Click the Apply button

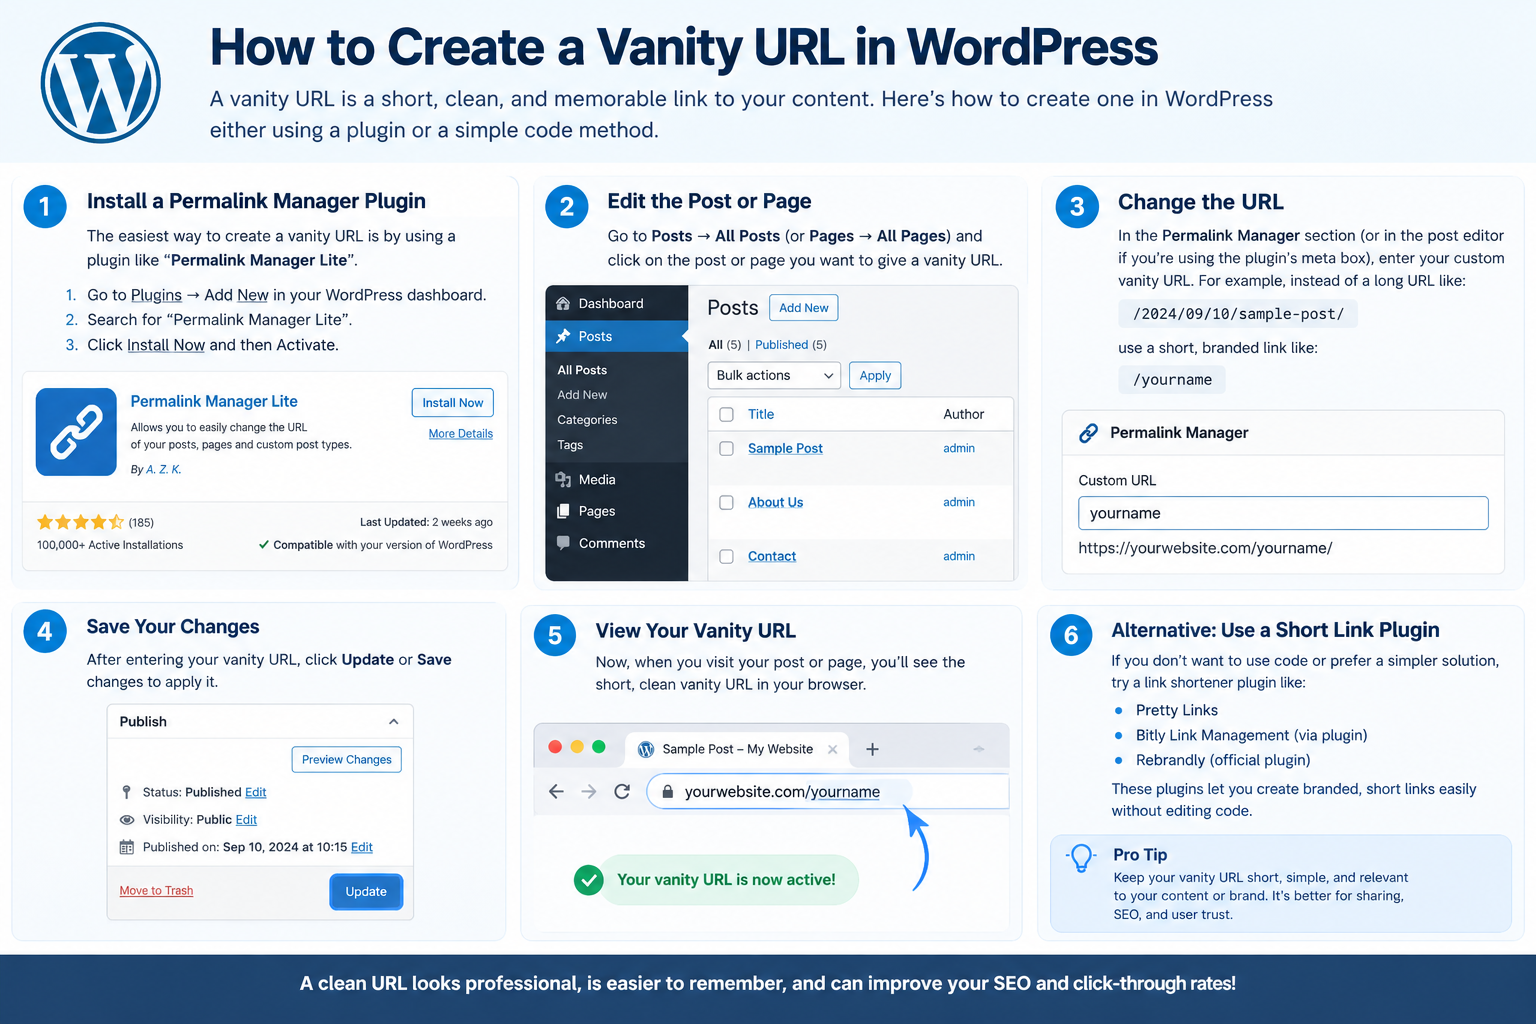click(875, 375)
